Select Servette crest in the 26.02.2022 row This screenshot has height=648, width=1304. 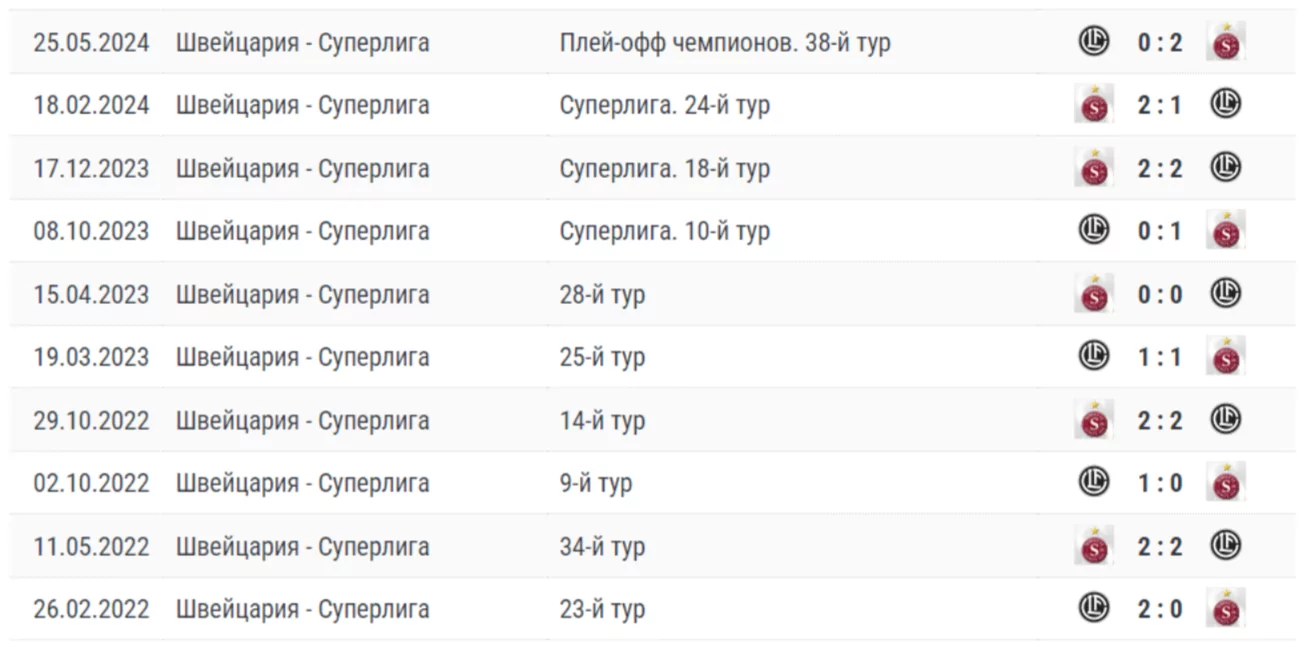(1225, 609)
